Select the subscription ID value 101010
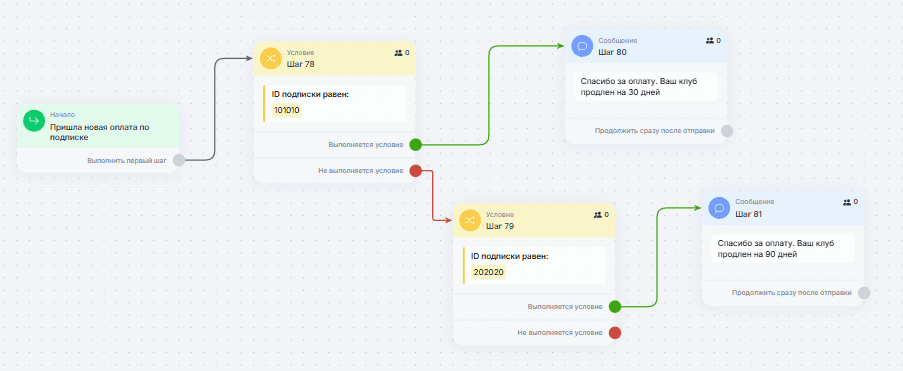This screenshot has width=903, height=371. (287, 111)
